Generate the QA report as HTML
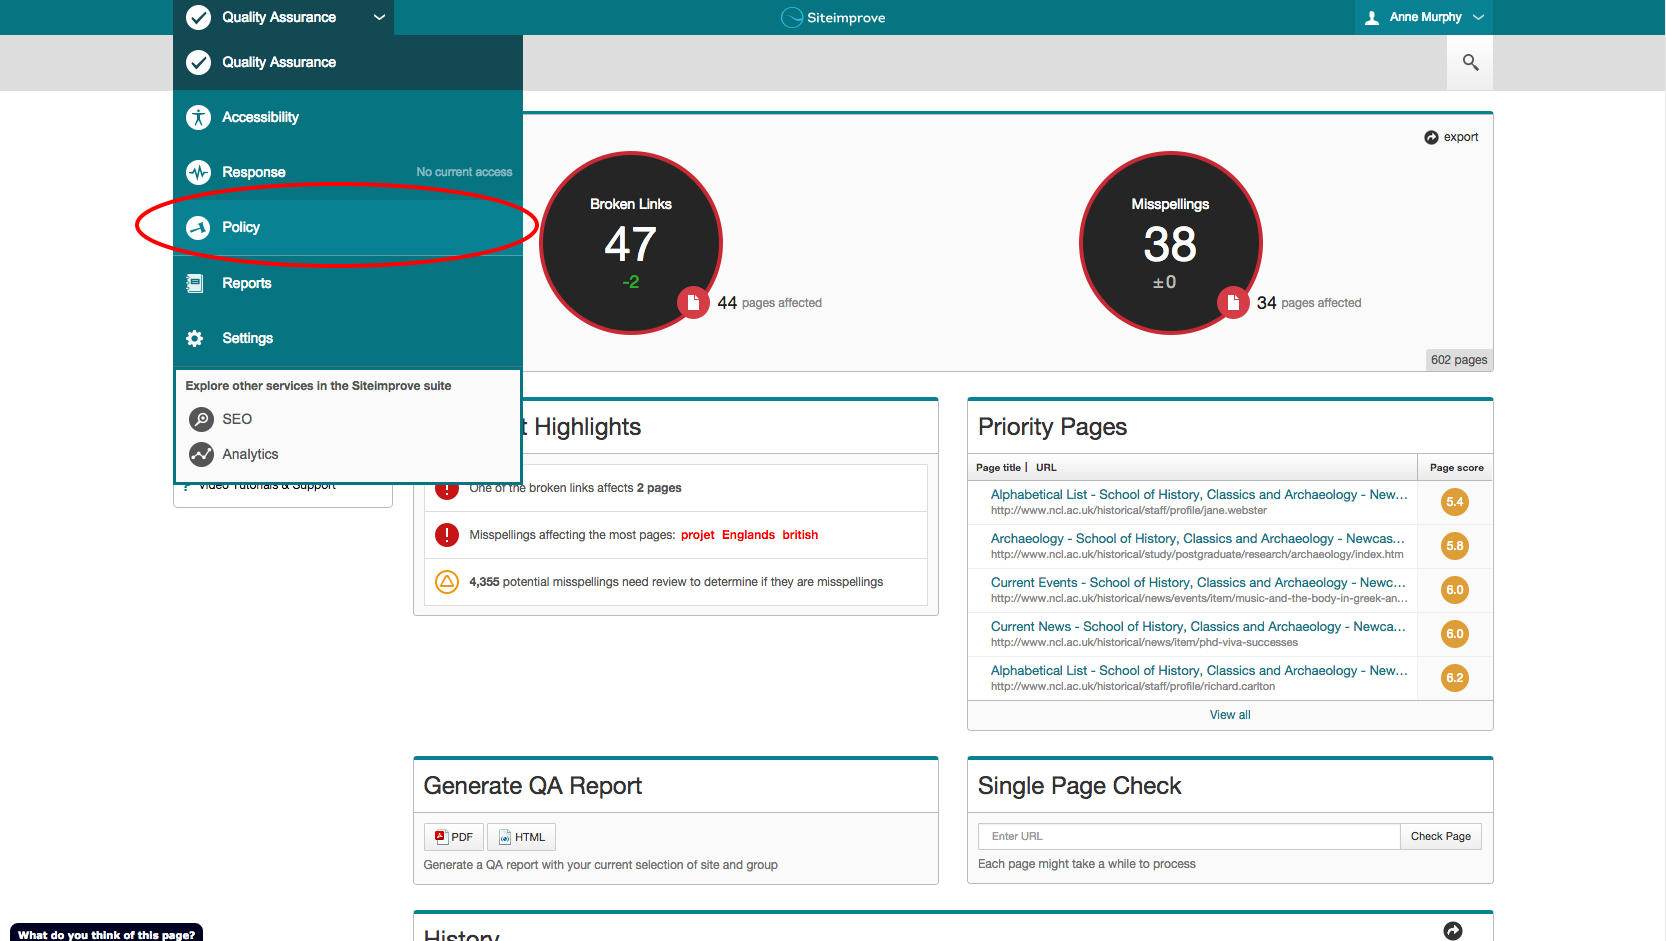This screenshot has width=1666, height=941. [x=521, y=837]
